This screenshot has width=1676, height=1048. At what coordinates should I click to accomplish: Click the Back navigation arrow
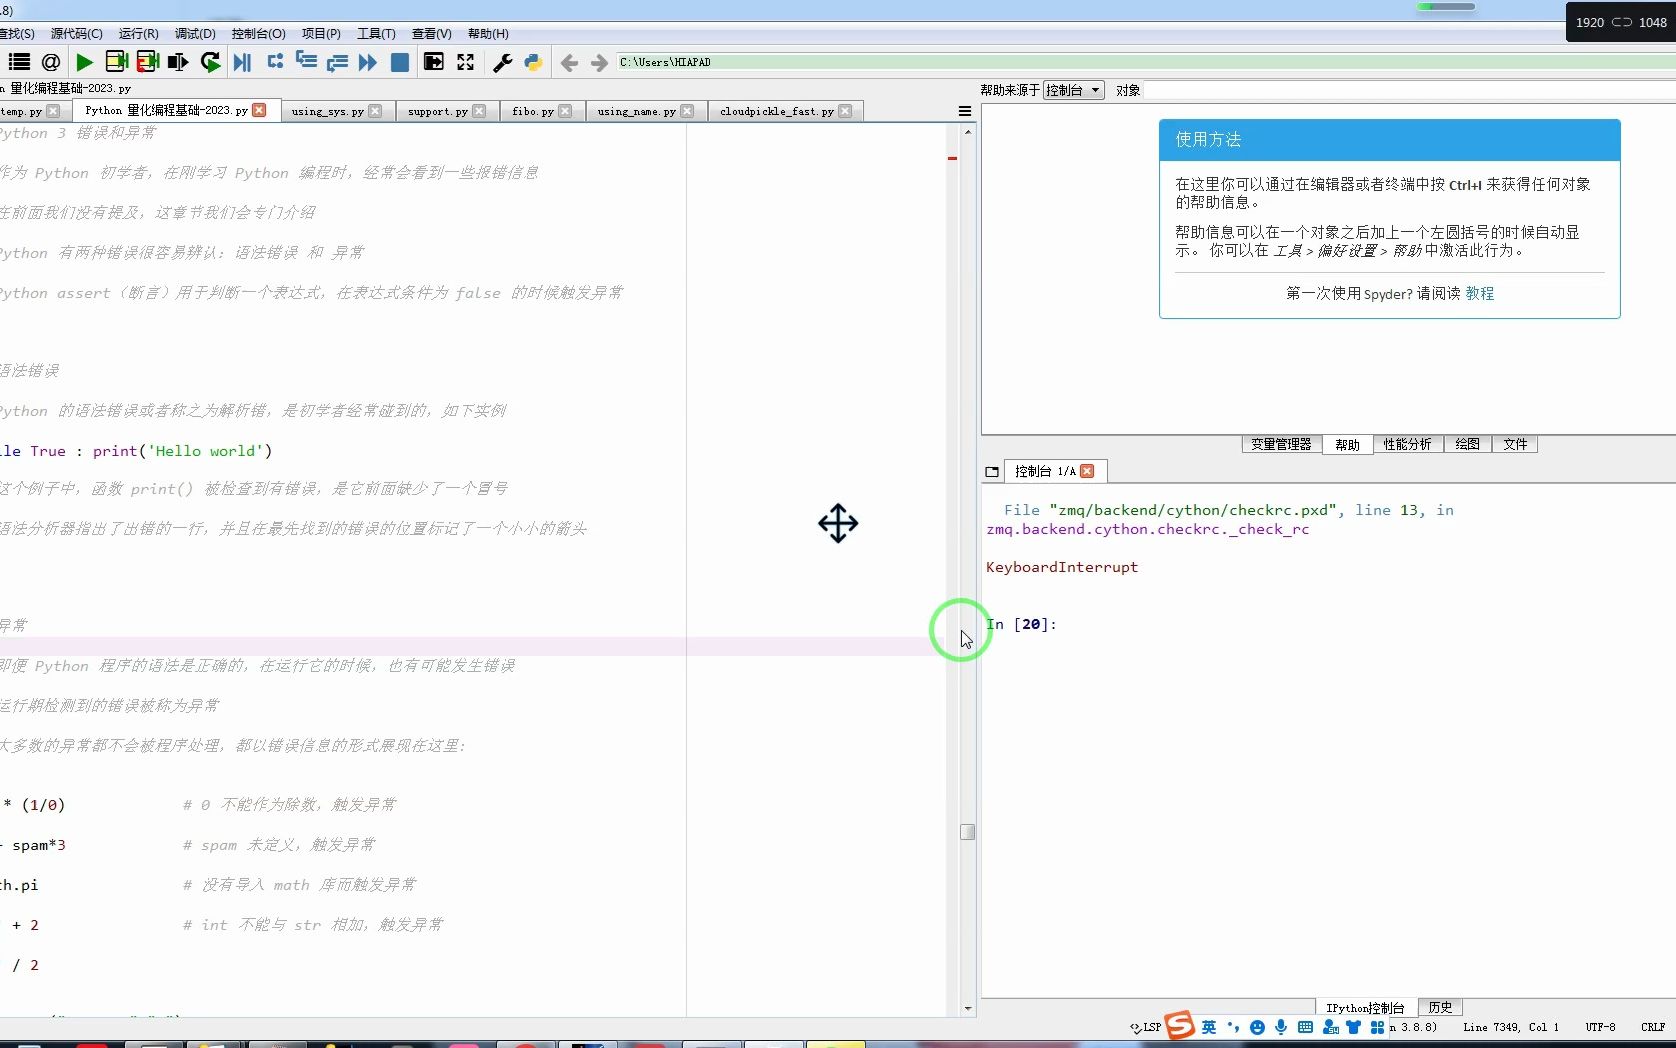(x=569, y=63)
